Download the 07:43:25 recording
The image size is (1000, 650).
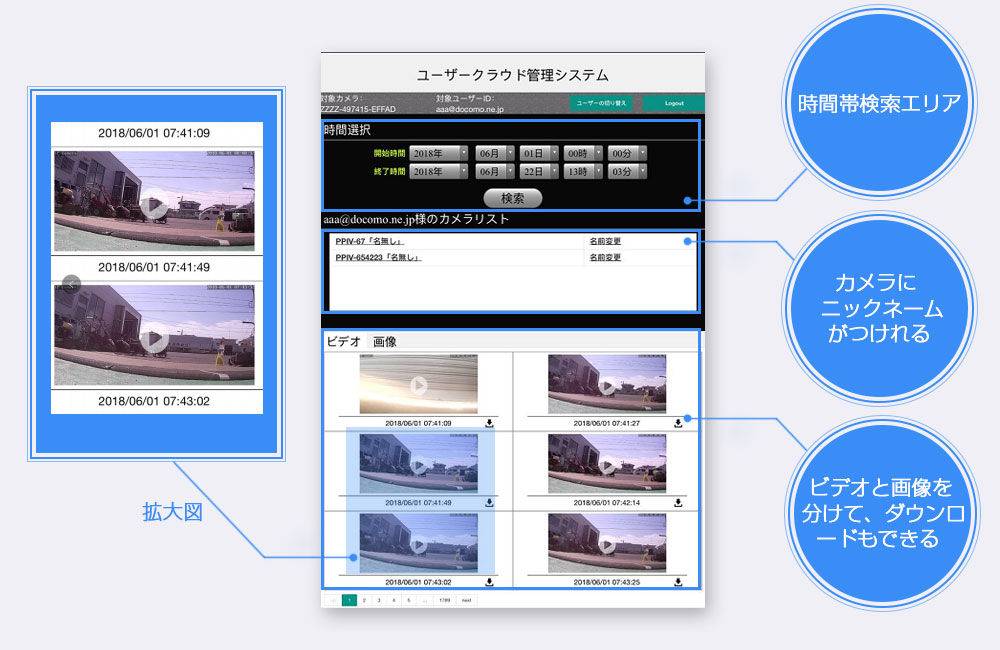(x=678, y=581)
